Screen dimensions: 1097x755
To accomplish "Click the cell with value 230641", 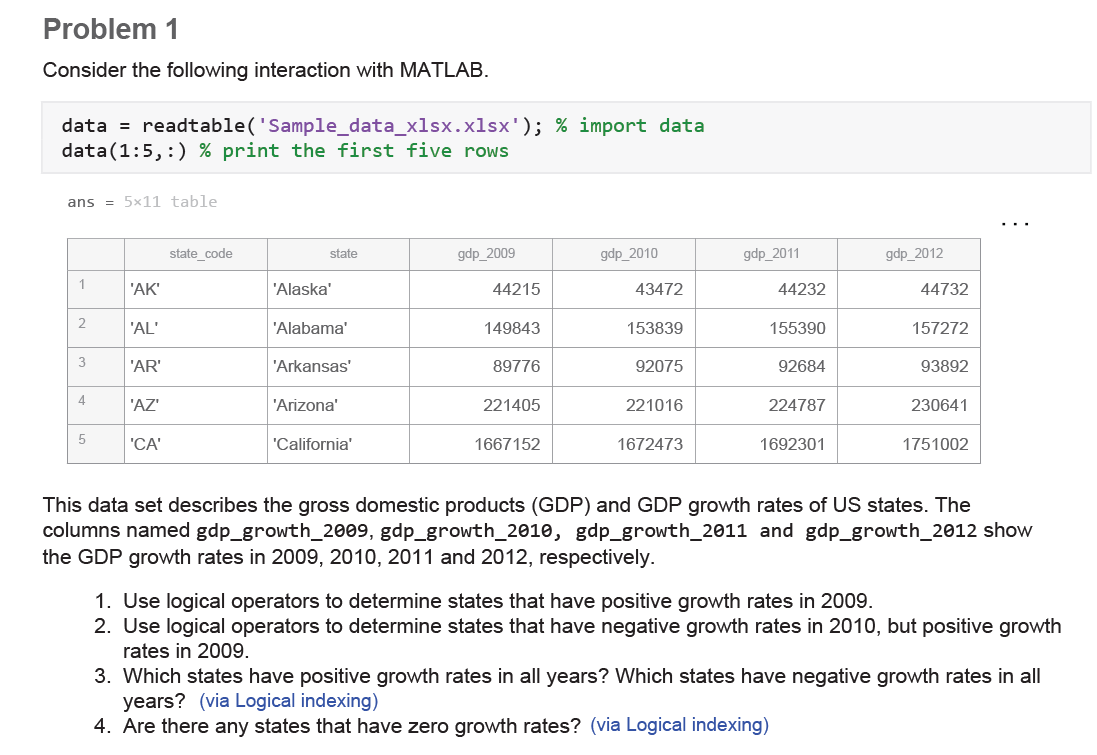I will 909,405.
